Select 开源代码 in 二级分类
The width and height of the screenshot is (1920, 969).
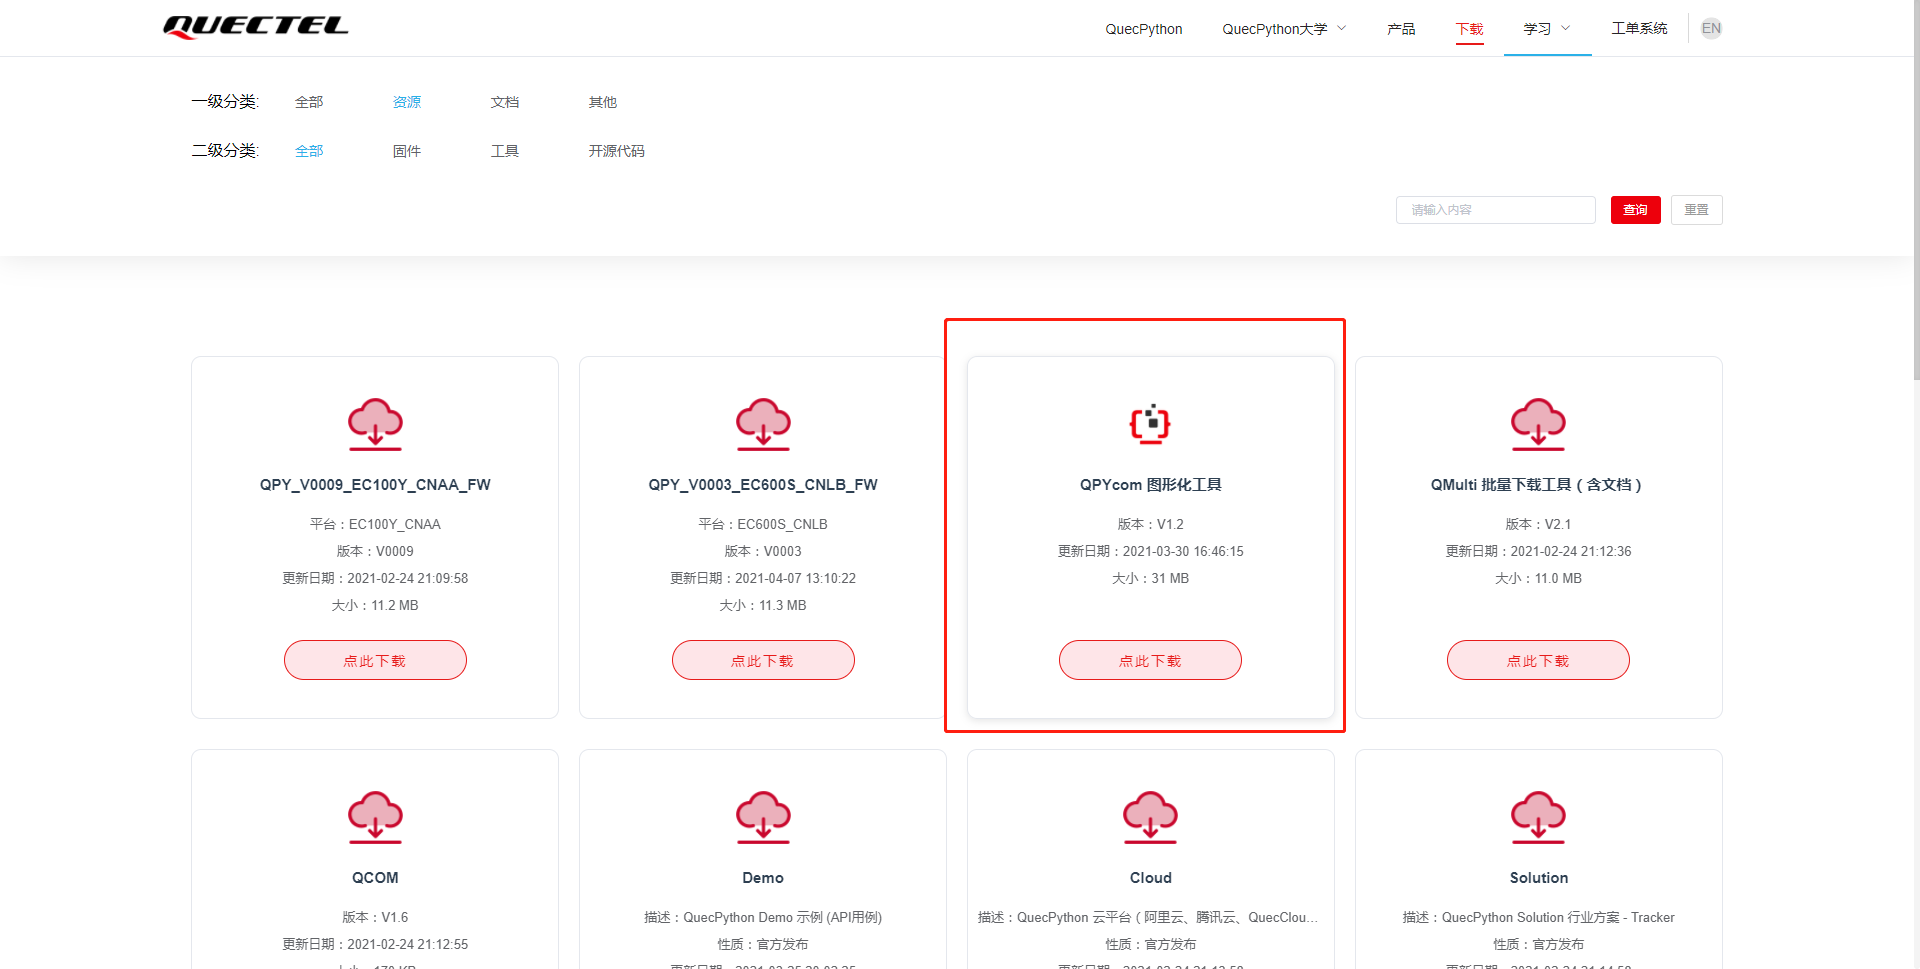click(x=617, y=151)
